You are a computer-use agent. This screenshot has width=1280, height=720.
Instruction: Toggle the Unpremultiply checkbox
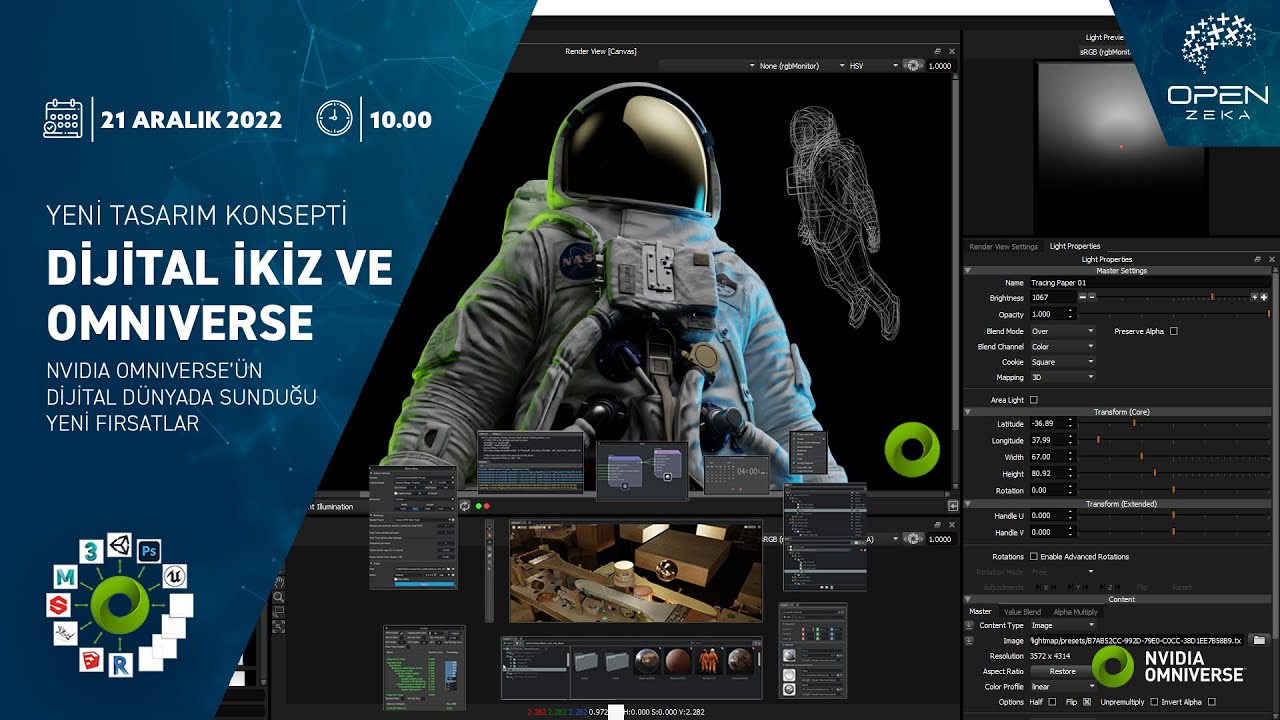click(1154, 702)
